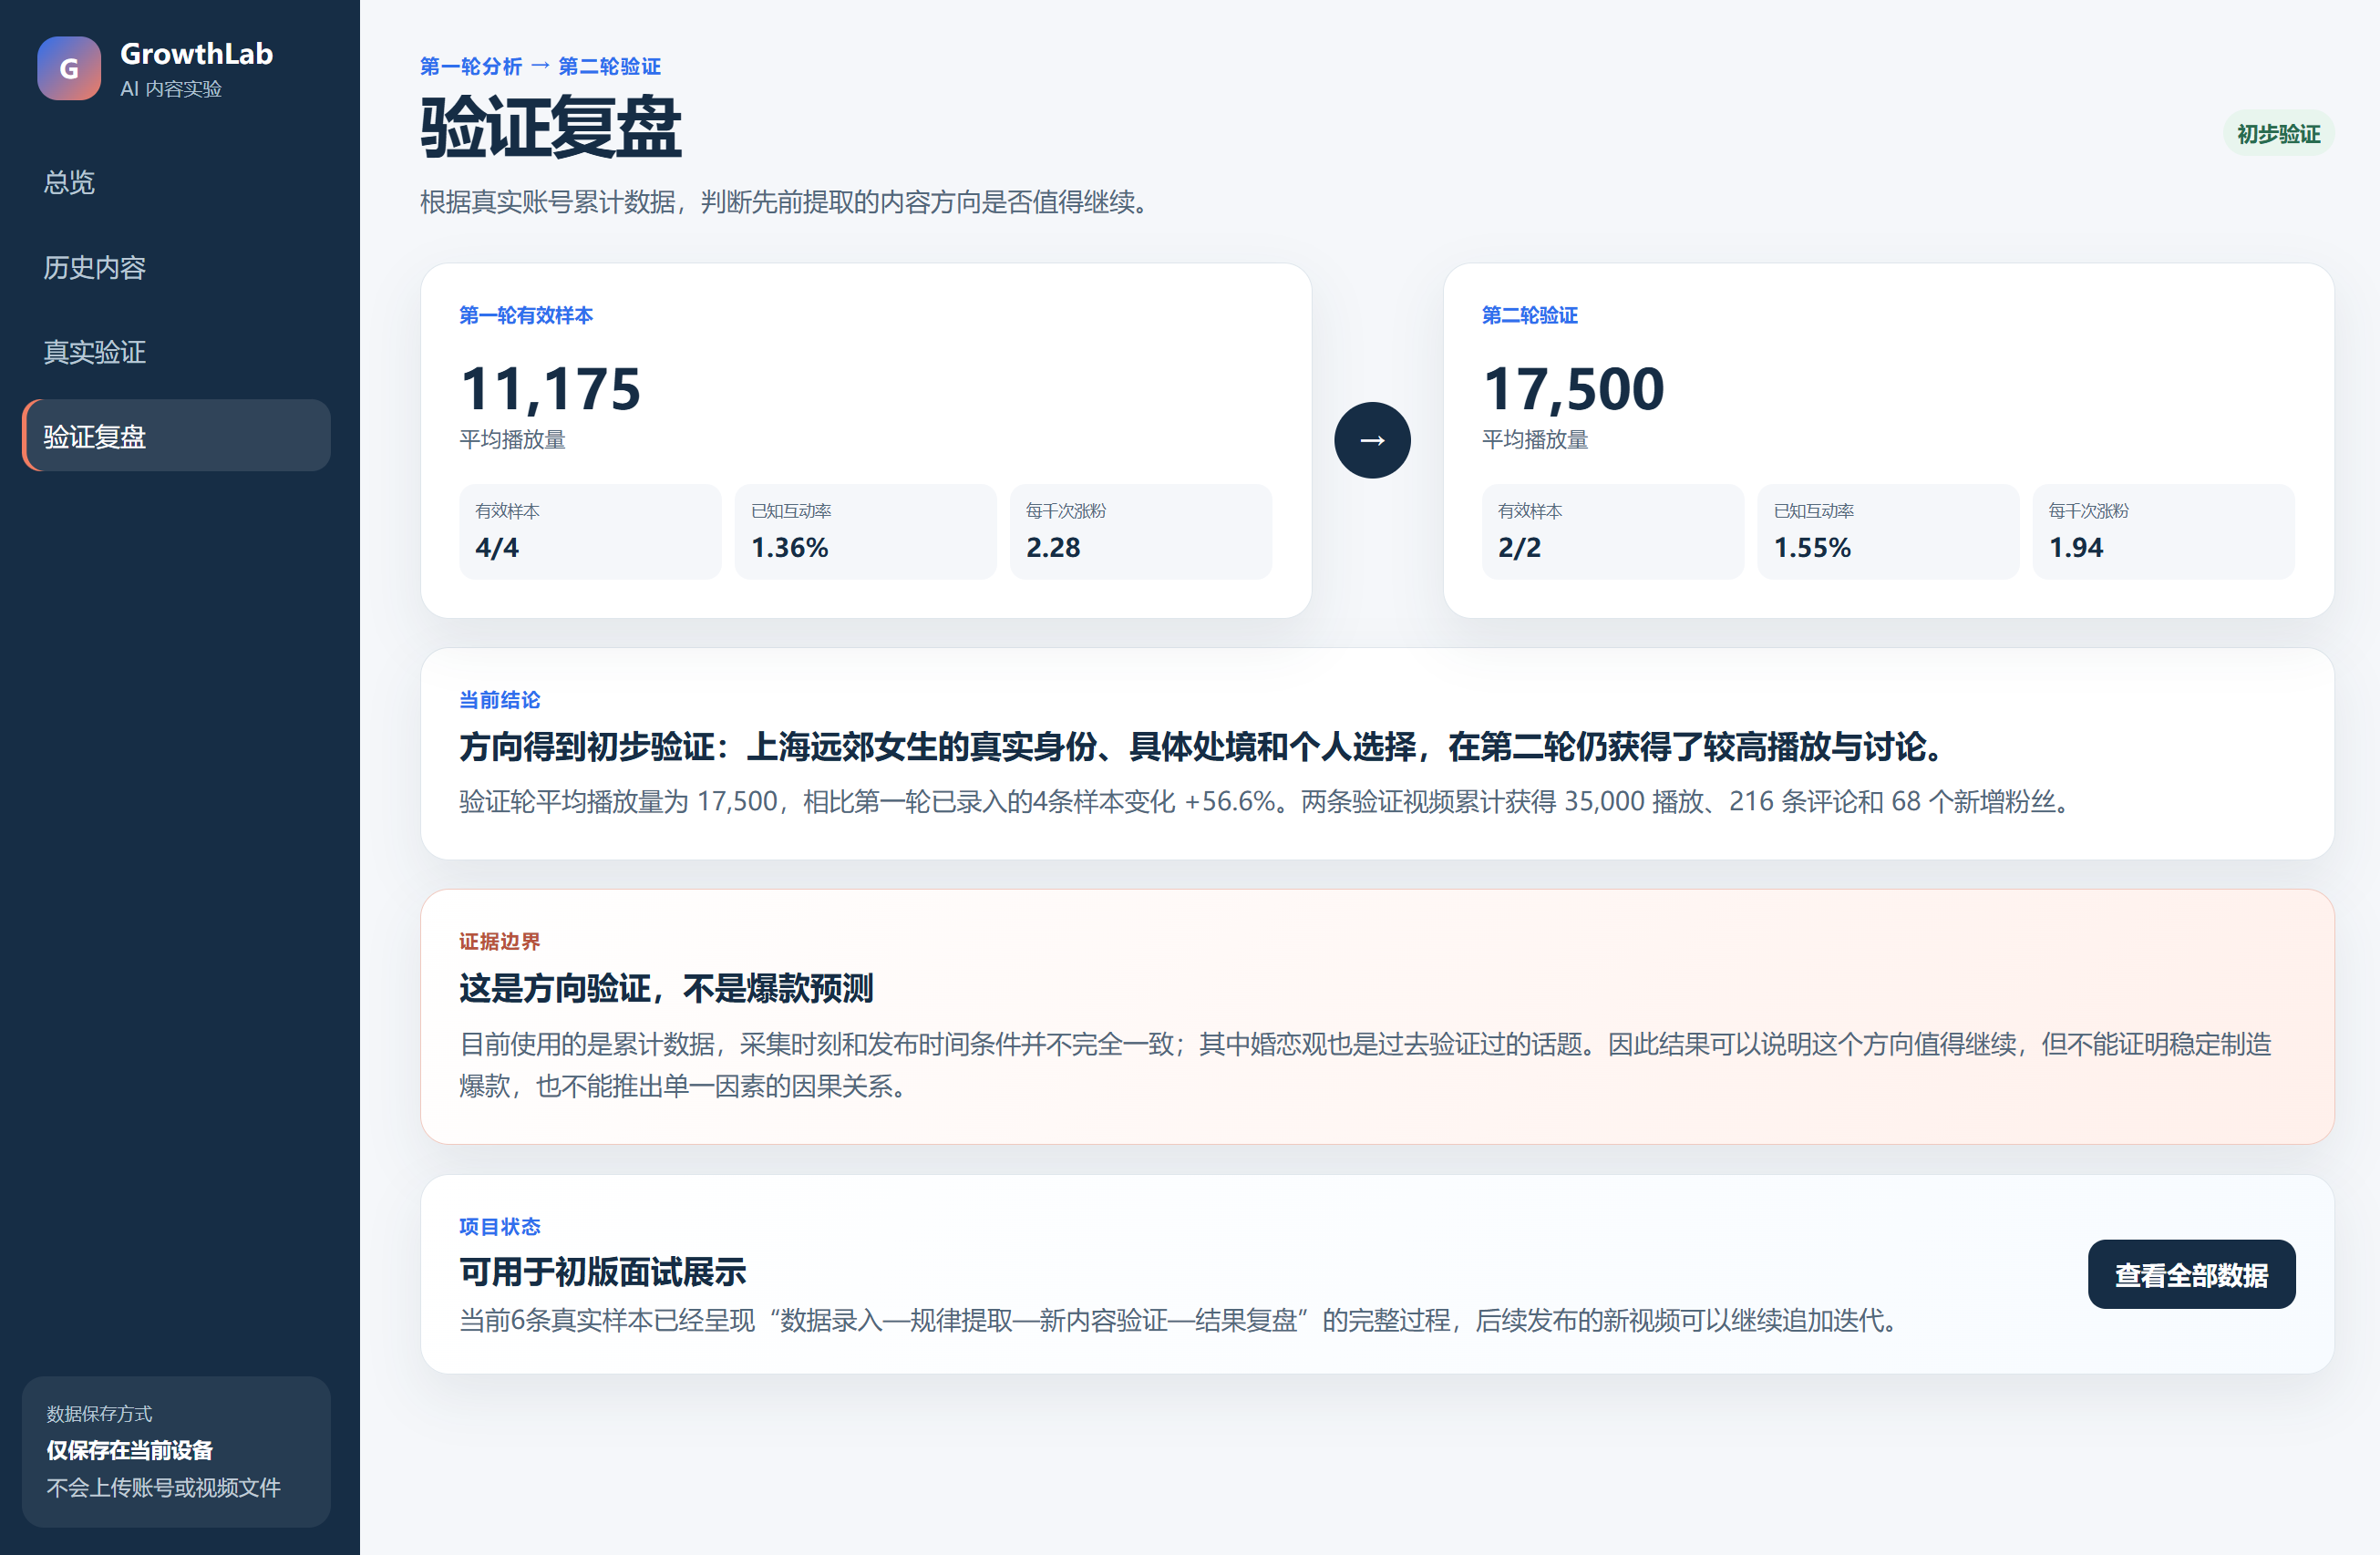Click the 17,500 average plays value
This screenshot has height=1555, width=2380.
coord(1574,388)
